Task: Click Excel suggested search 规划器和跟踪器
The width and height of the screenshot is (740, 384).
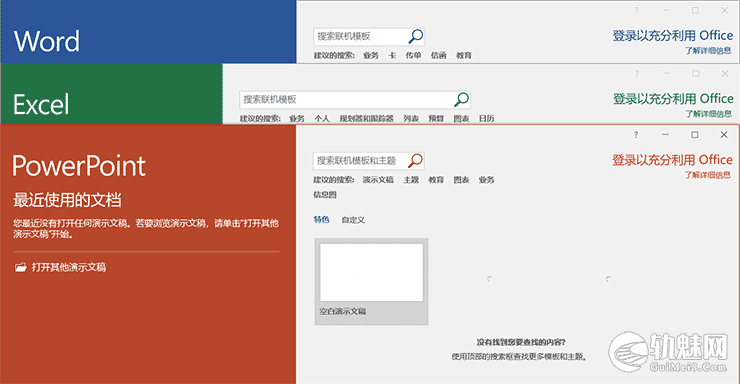Action: pos(367,118)
